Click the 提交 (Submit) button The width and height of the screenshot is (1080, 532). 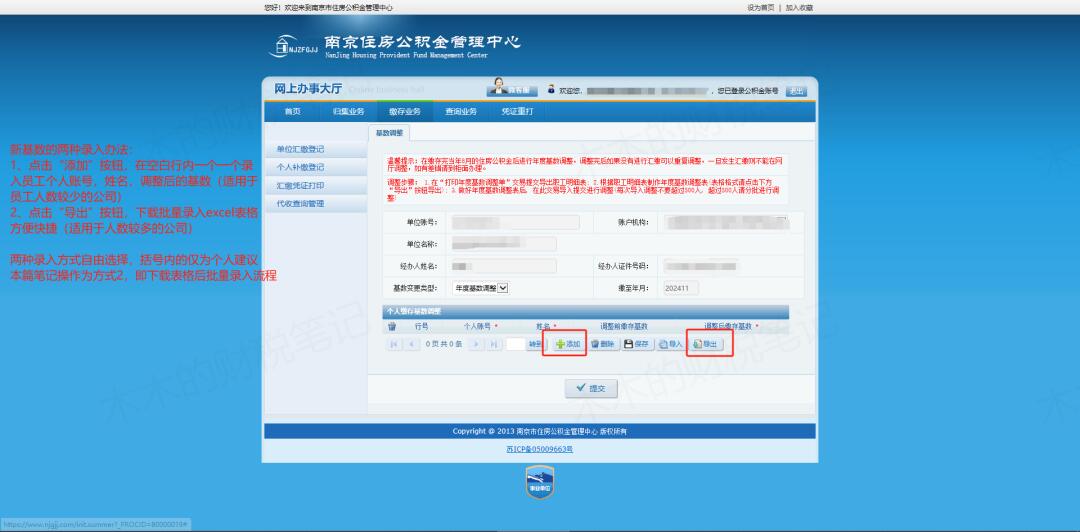591,389
